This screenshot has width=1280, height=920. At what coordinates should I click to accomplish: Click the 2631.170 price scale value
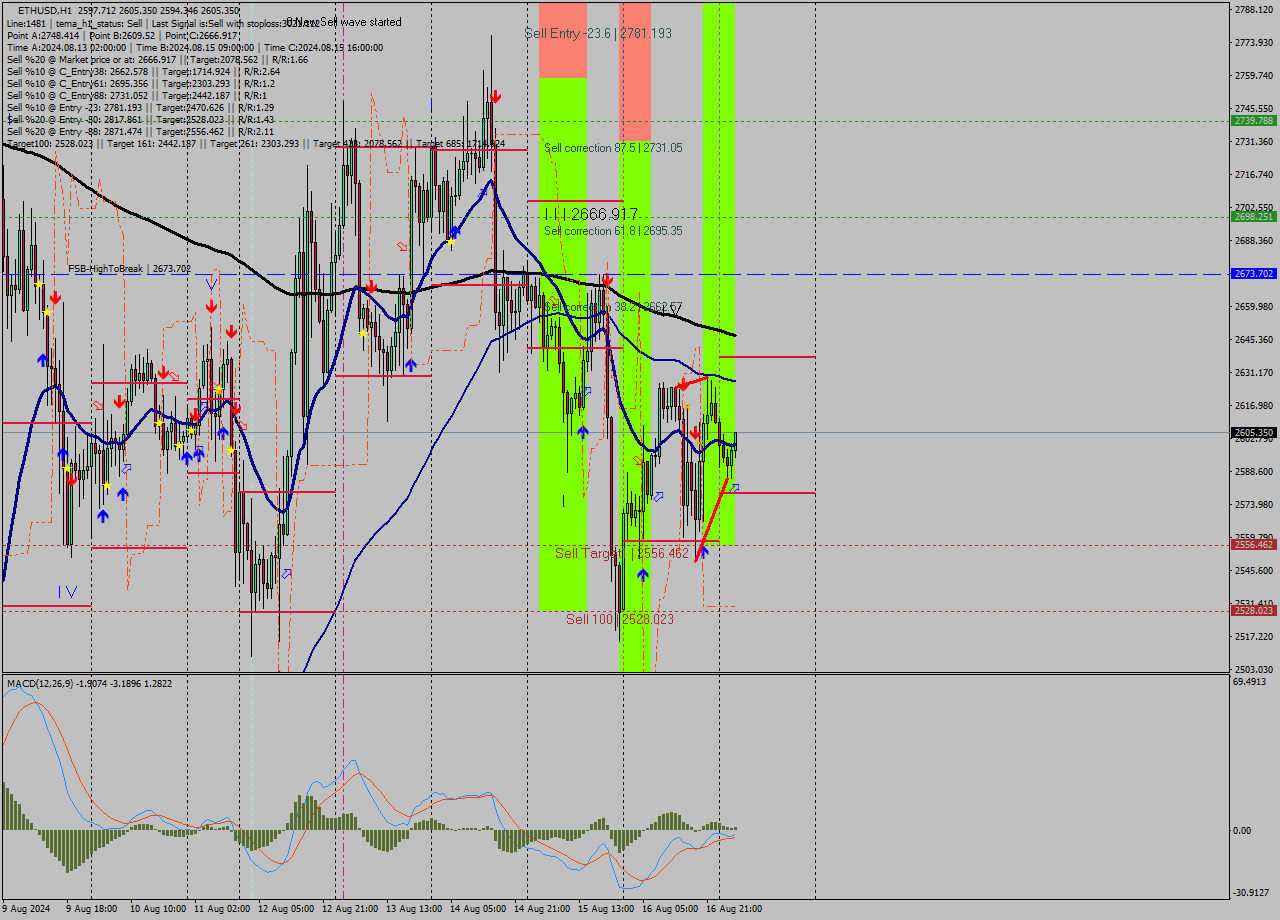[x=1254, y=372]
